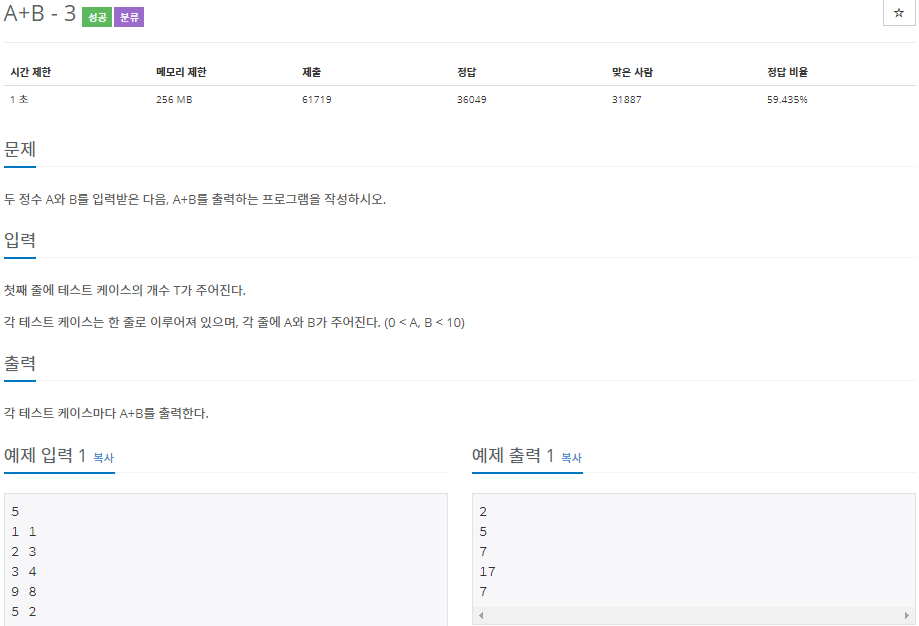
Task: Click the horizontal scrollbar track under example output
Action: (x=694, y=615)
